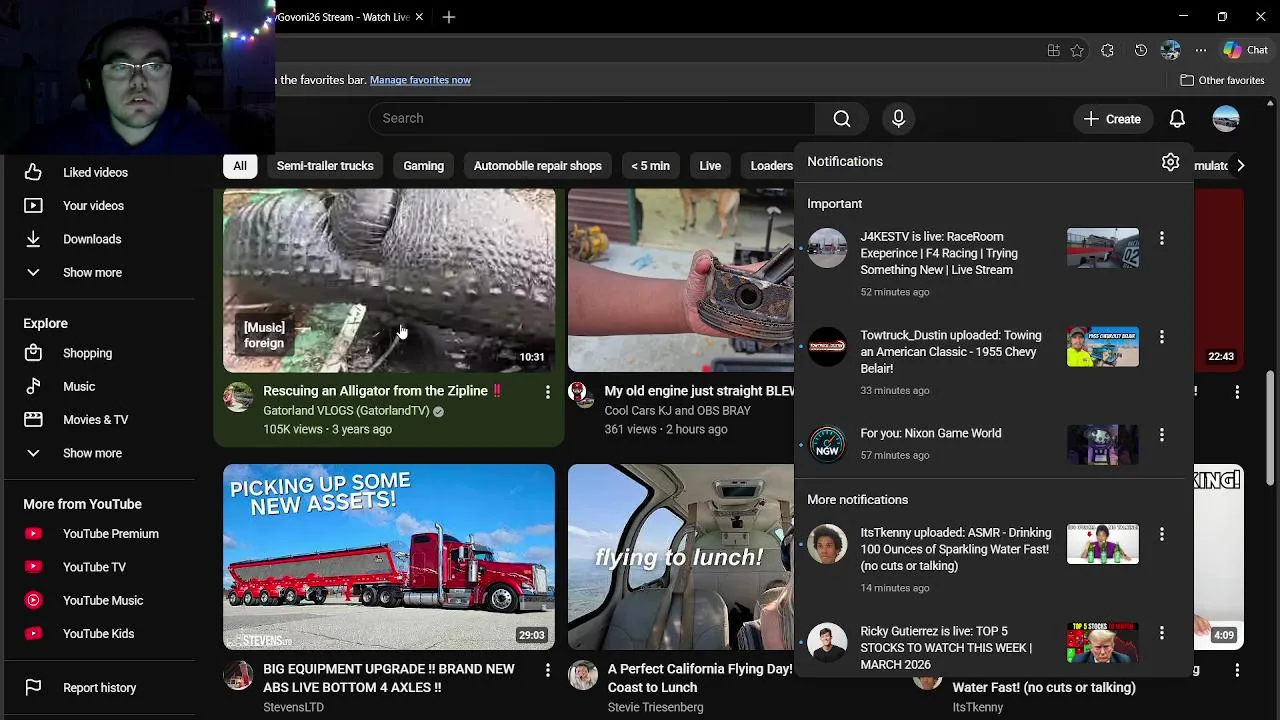The image size is (1280, 720).
Task: Open more actions for Alligator Zipline video
Action: (x=547, y=392)
